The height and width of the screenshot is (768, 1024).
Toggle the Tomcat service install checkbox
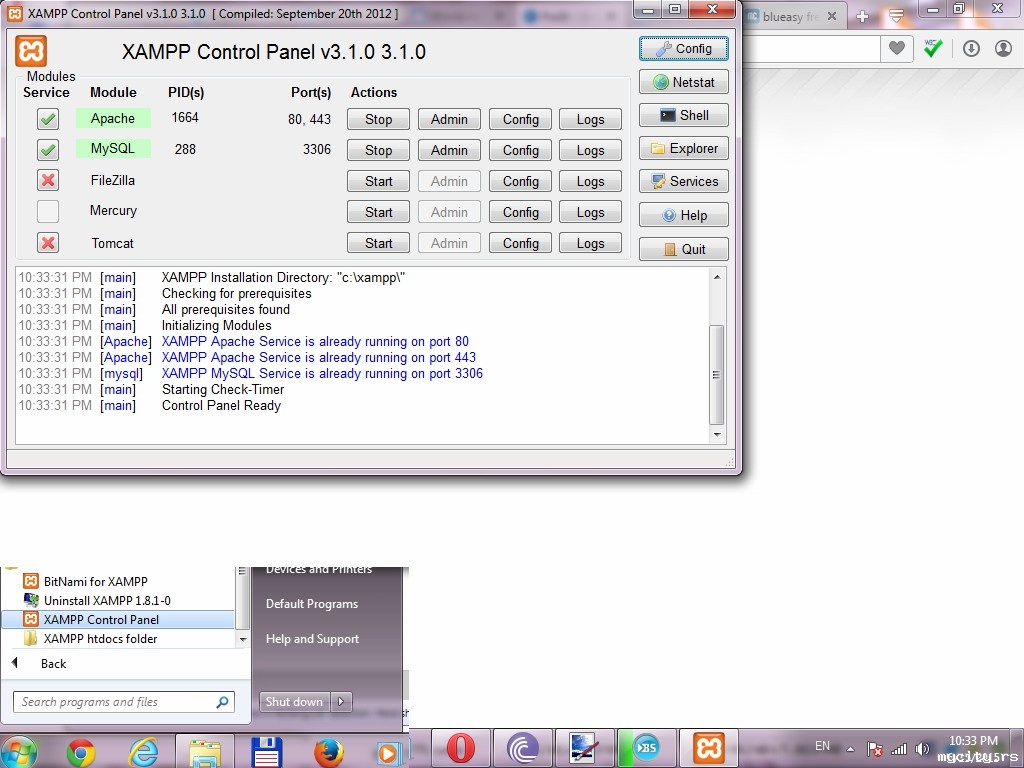[x=48, y=242]
